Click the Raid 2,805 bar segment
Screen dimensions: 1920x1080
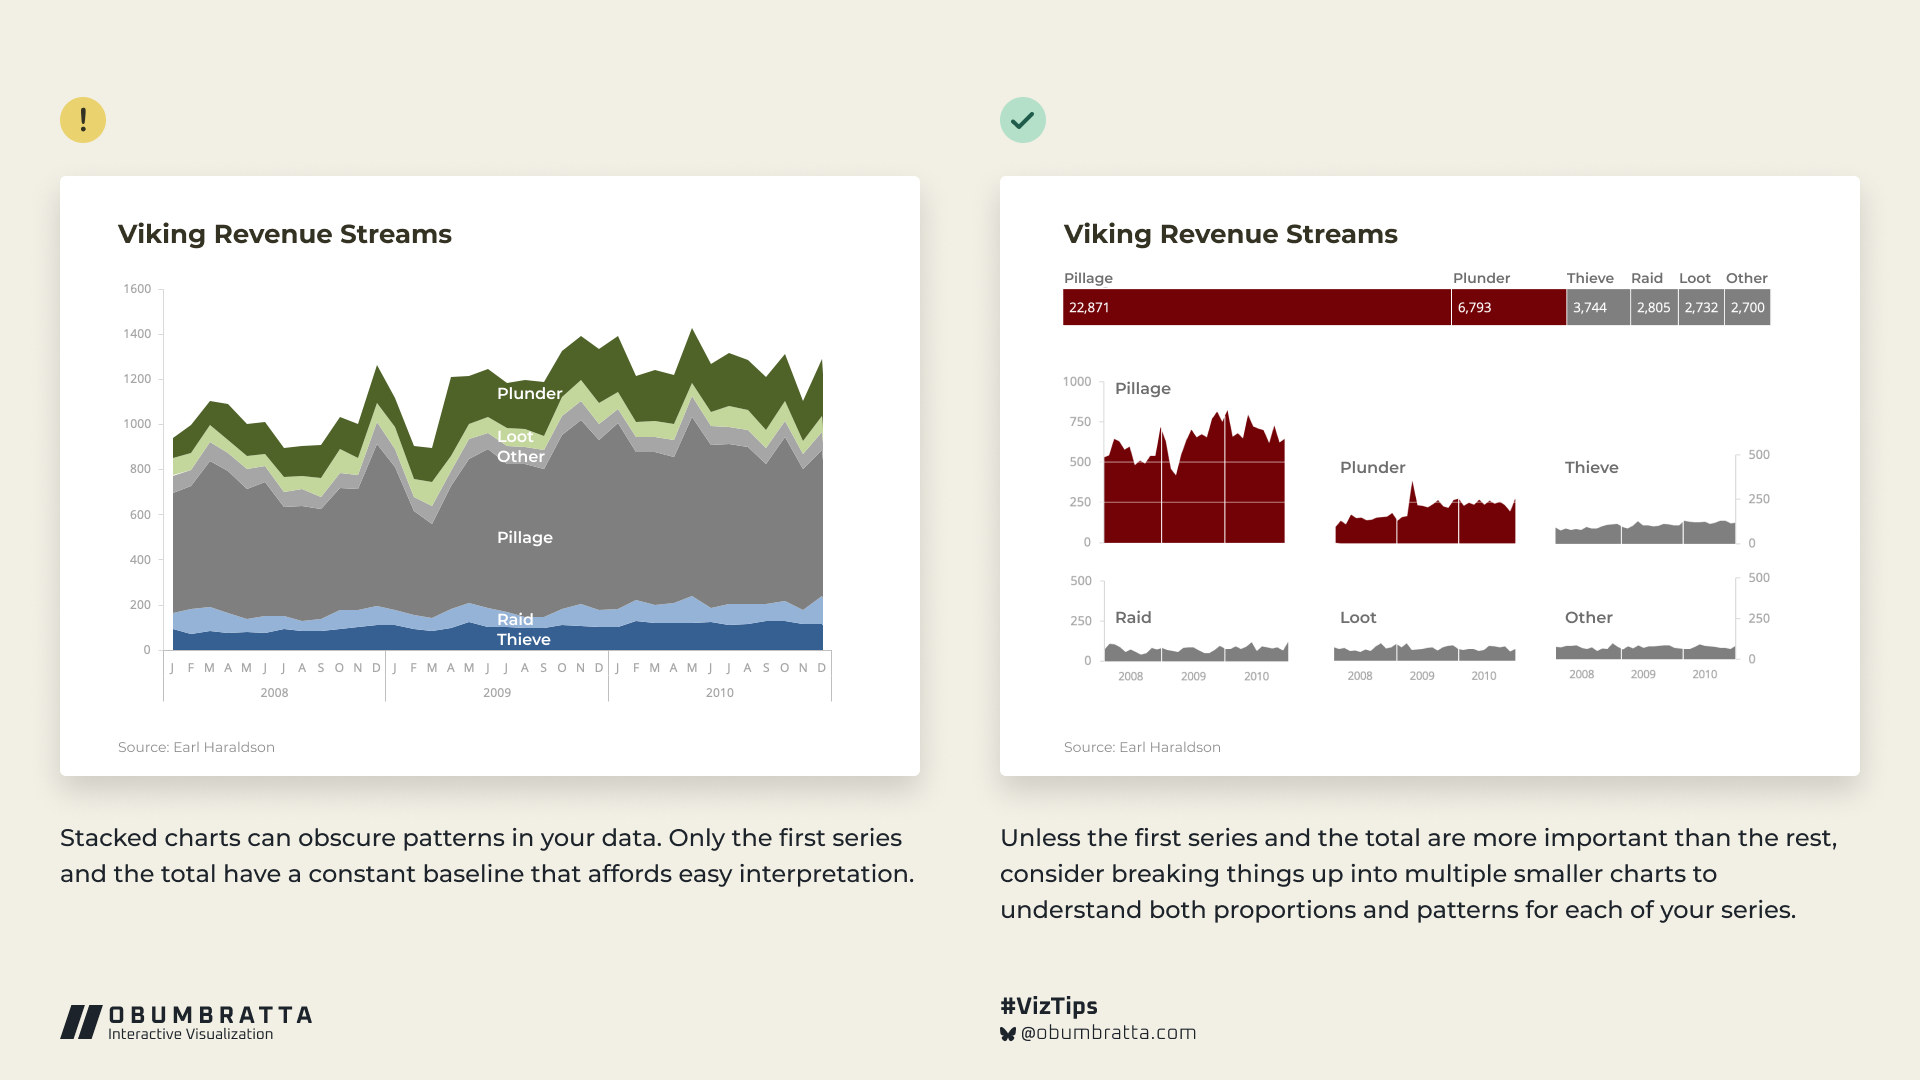tap(1653, 307)
